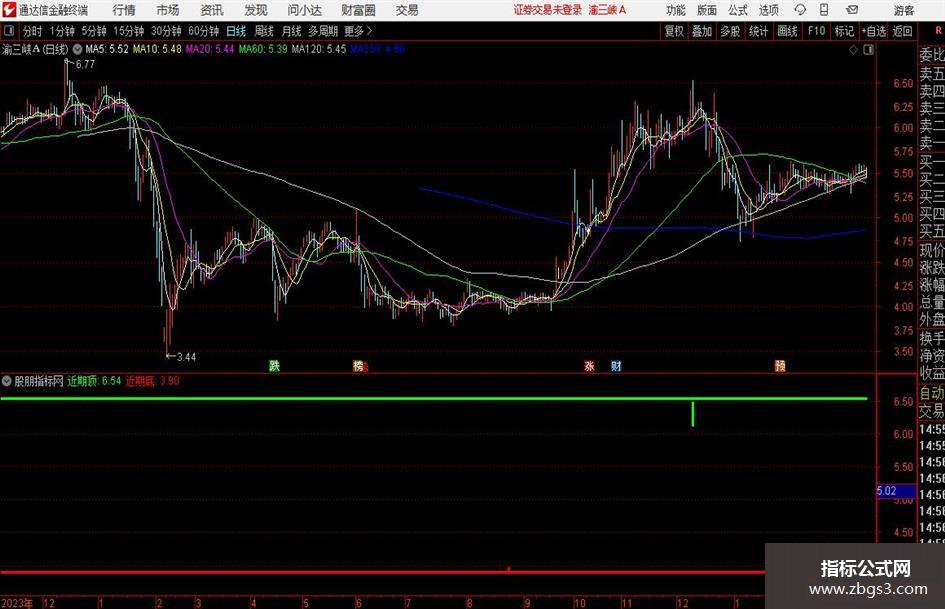Click the 复权 button
The width and height of the screenshot is (945, 609).
click(674, 31)
